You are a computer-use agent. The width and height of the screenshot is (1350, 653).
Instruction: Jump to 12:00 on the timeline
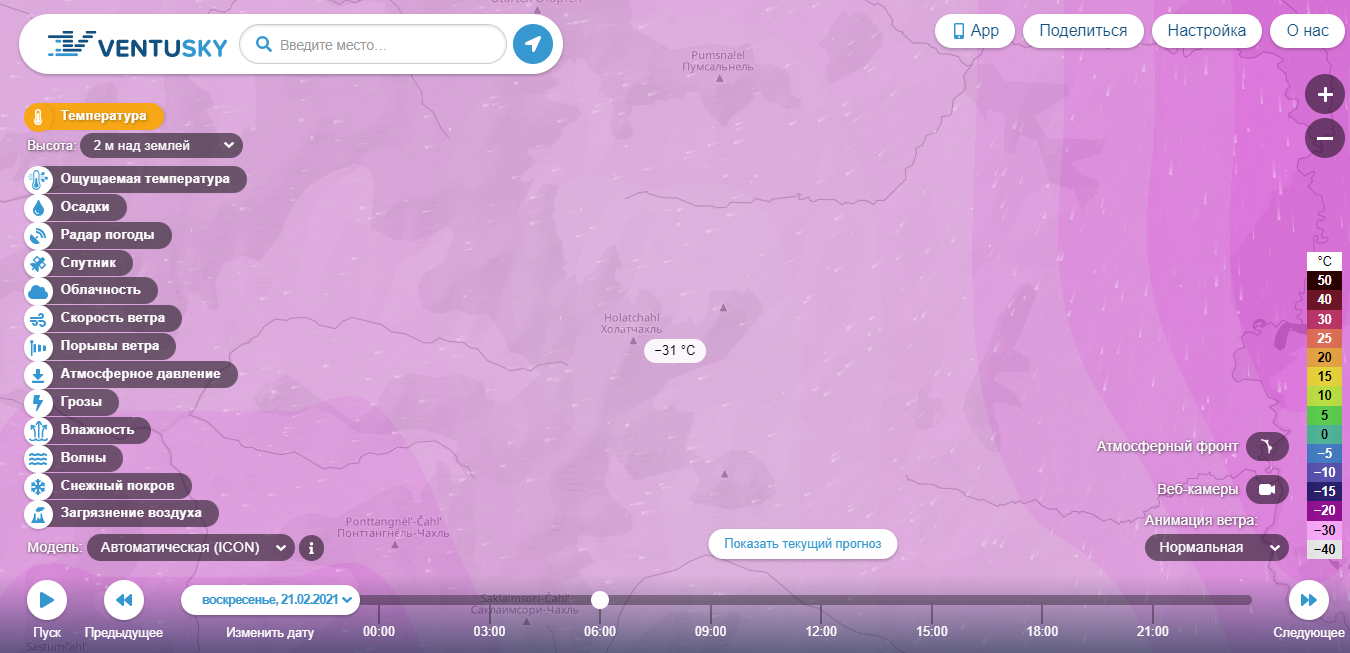click(x=821, y=631)
